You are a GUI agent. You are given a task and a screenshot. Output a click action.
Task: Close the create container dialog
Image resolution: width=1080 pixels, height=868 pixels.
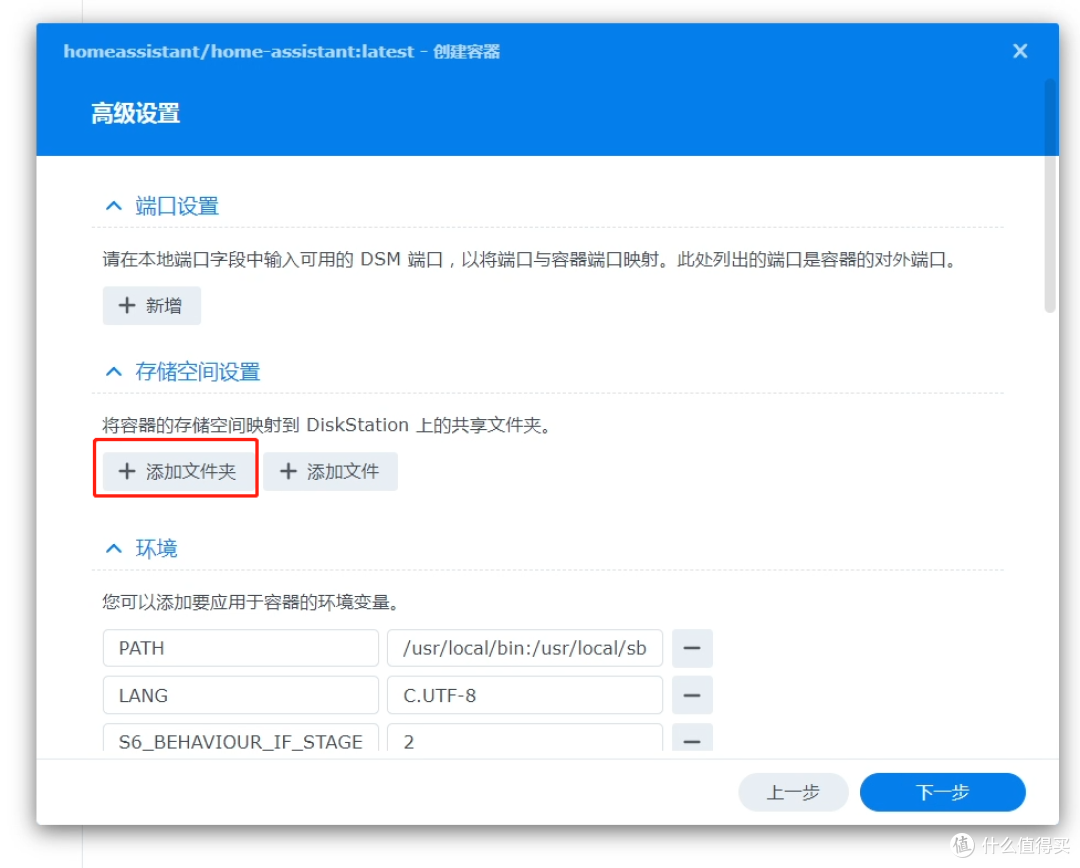[x=1019, y=51]
